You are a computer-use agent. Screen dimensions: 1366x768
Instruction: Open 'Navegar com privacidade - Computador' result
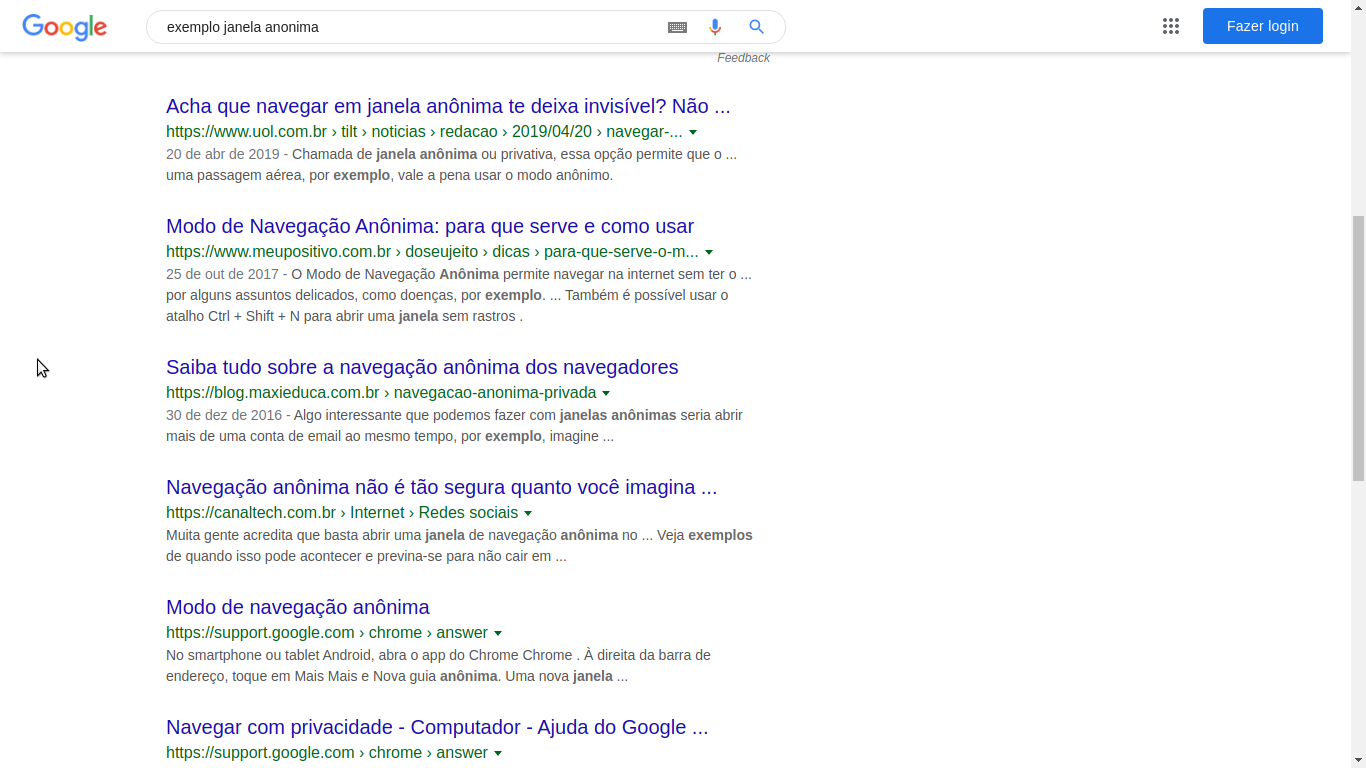pyautogui.click(x=437, y=727)
